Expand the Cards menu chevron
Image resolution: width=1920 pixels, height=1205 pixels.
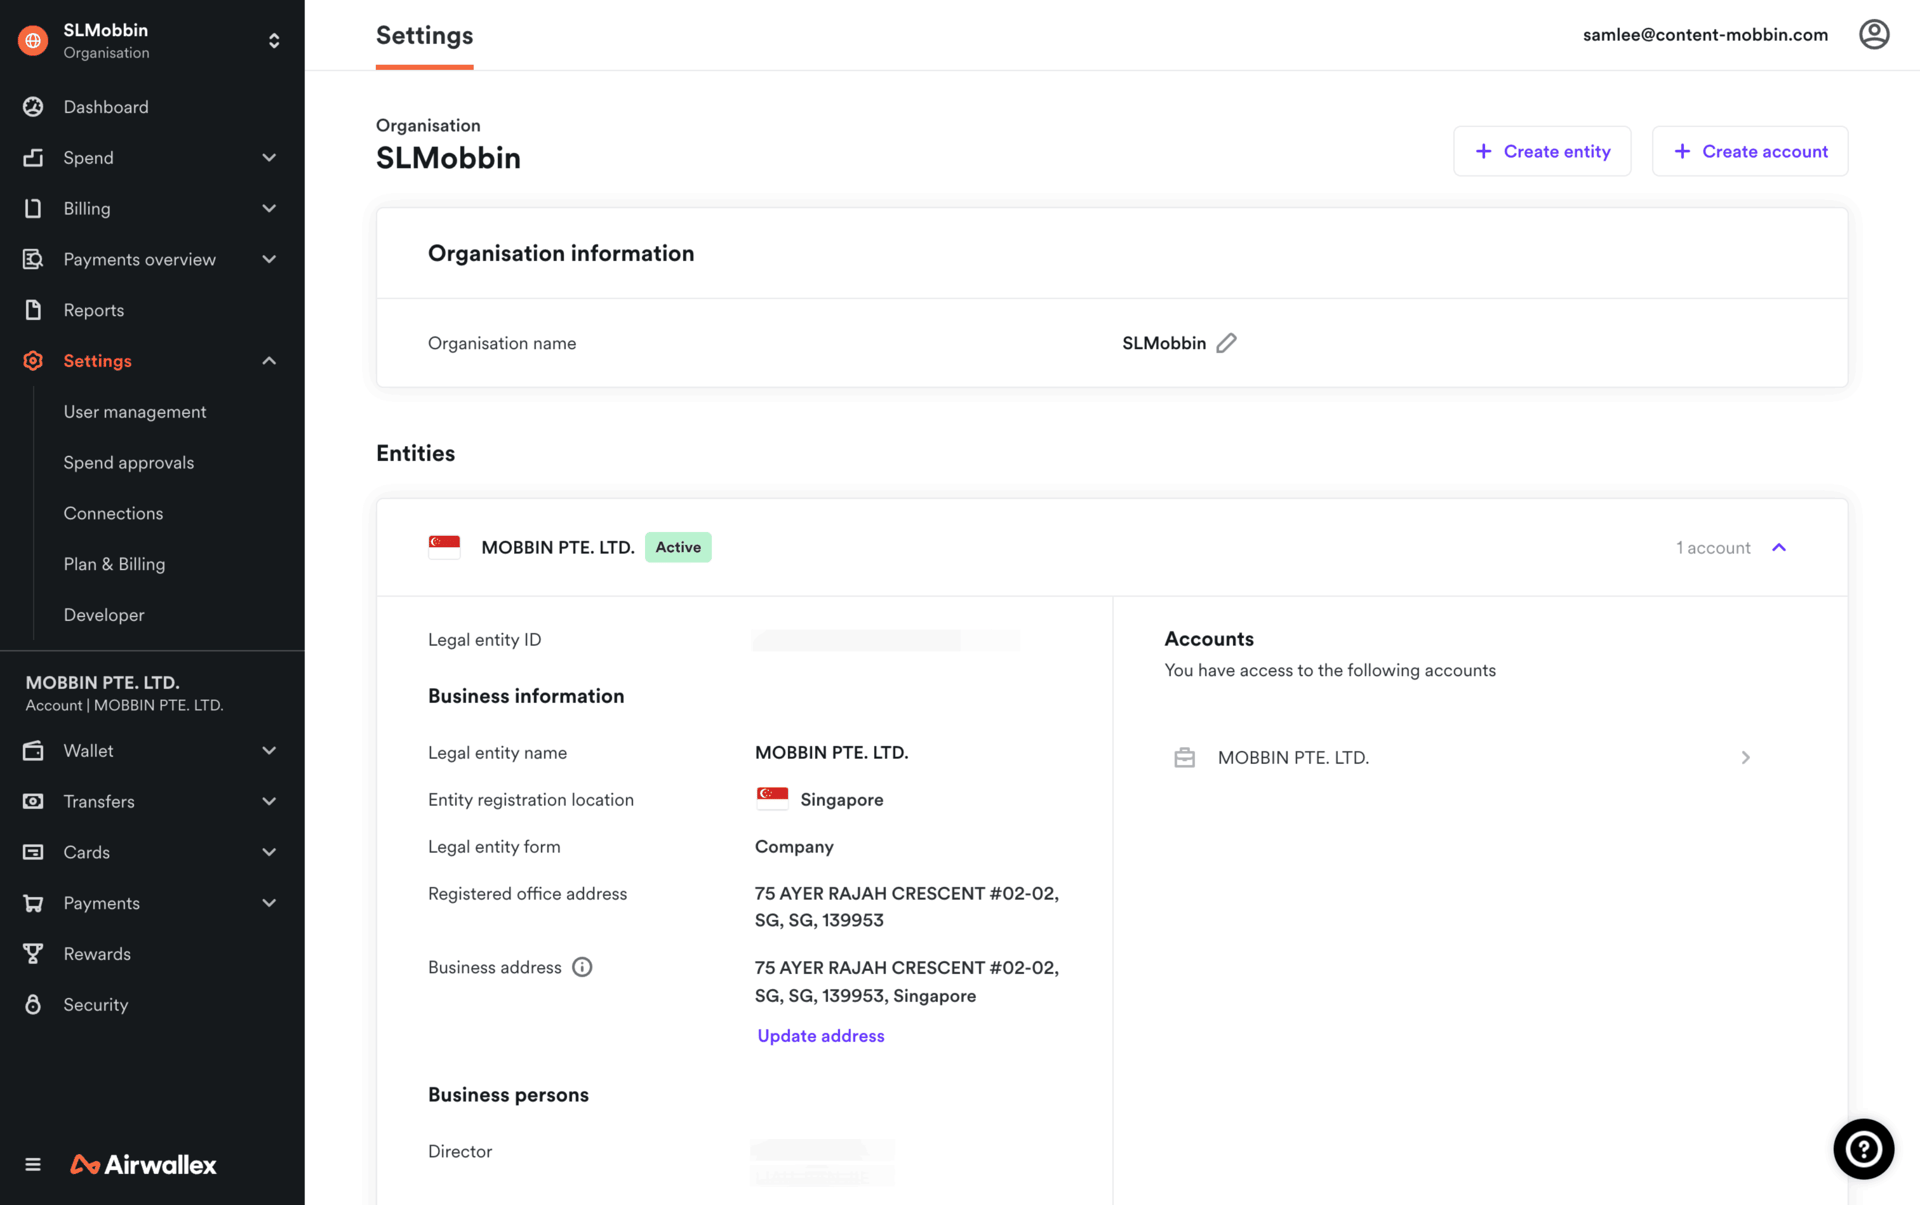269,852
